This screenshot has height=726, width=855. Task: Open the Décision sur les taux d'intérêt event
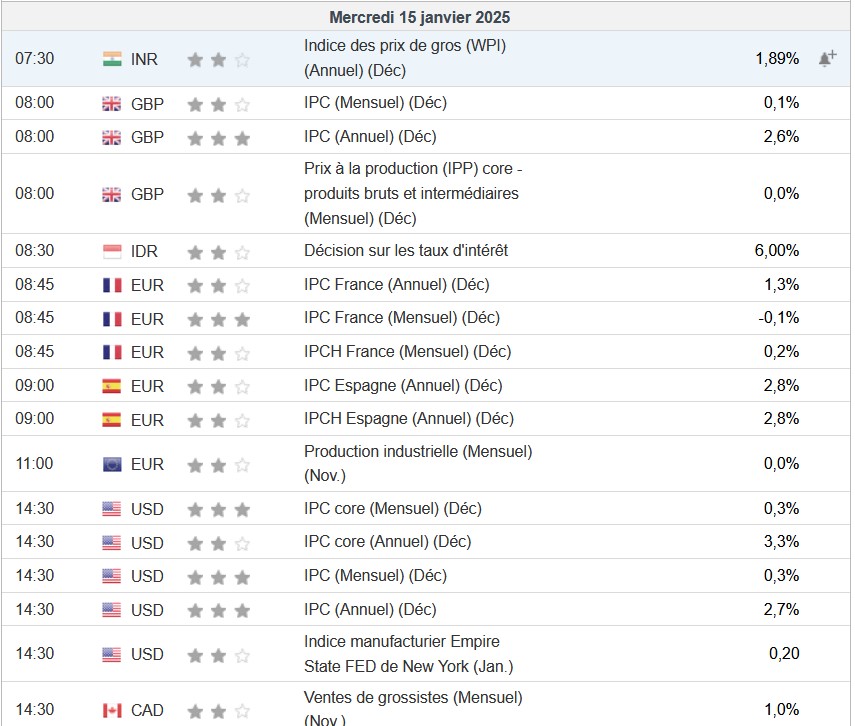(x=406, y=250)
